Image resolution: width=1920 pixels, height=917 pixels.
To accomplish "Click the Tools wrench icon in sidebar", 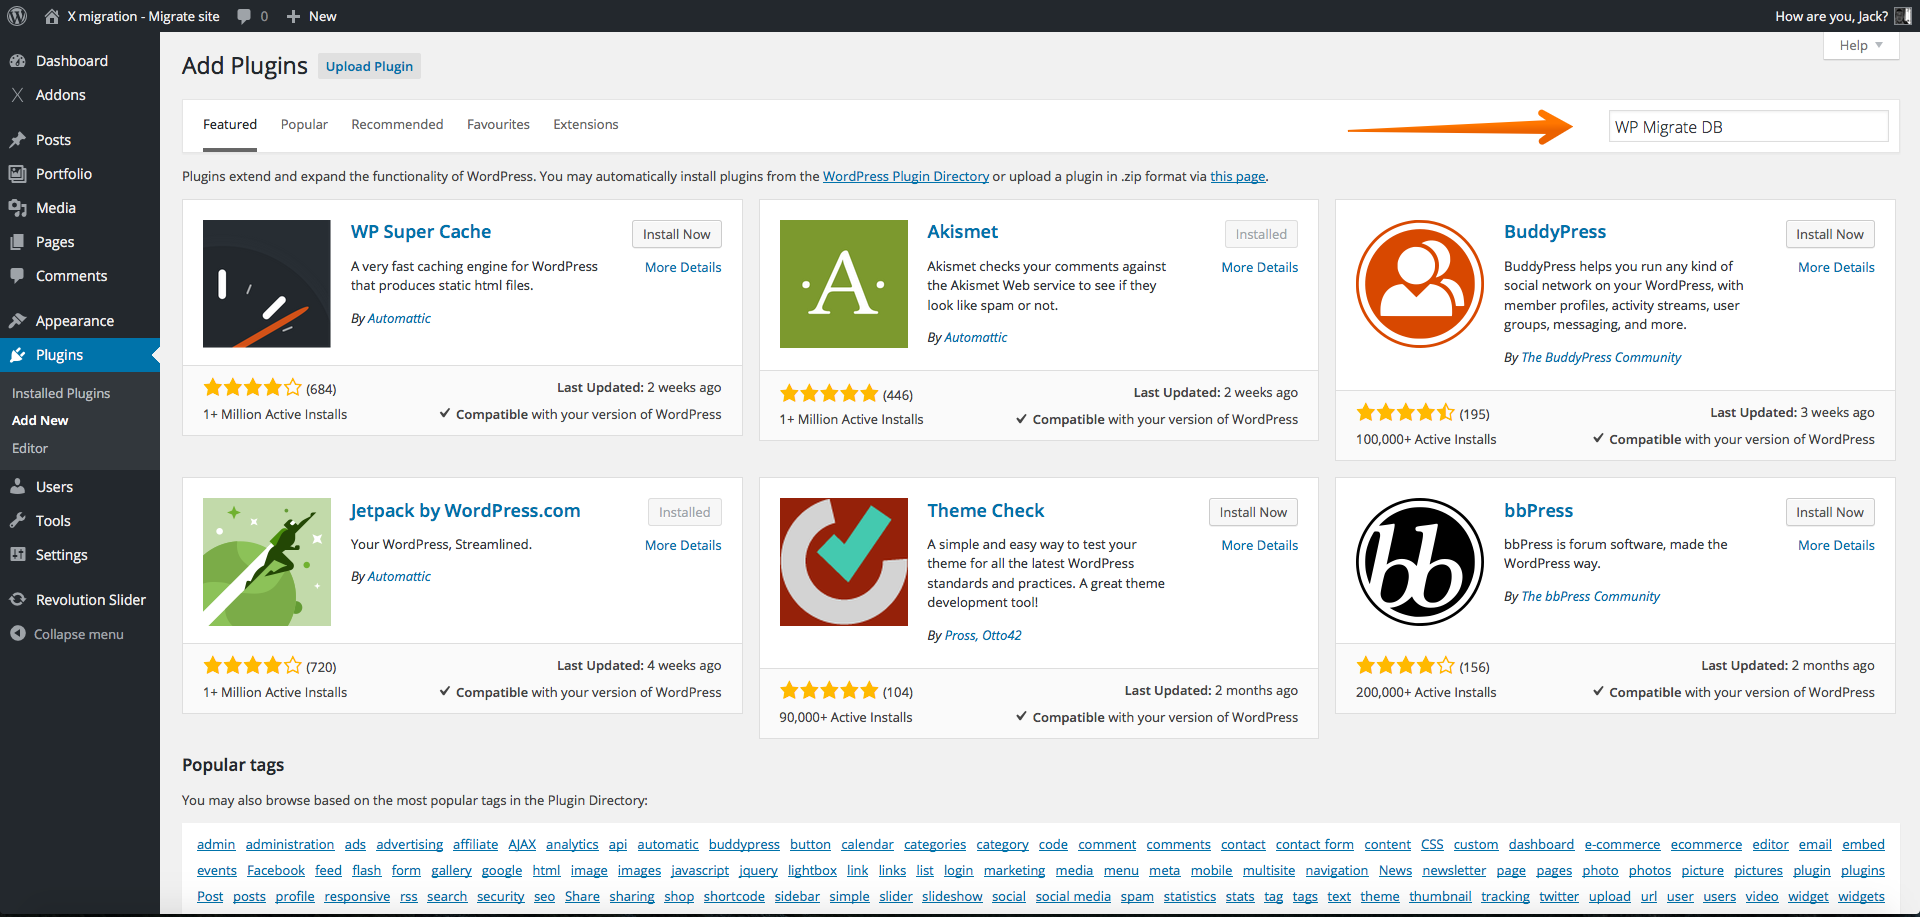I will (17, 521).
